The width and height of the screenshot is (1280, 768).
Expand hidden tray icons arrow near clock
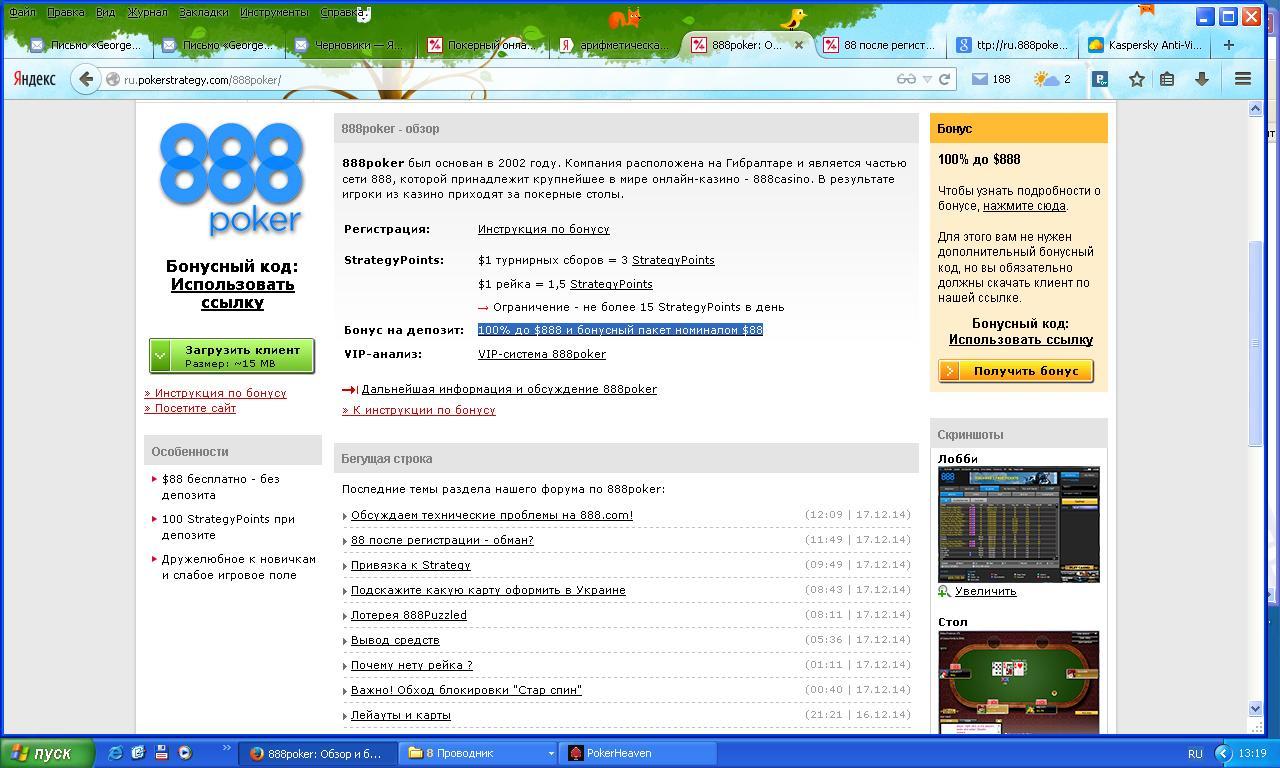tap(1222, 753)
